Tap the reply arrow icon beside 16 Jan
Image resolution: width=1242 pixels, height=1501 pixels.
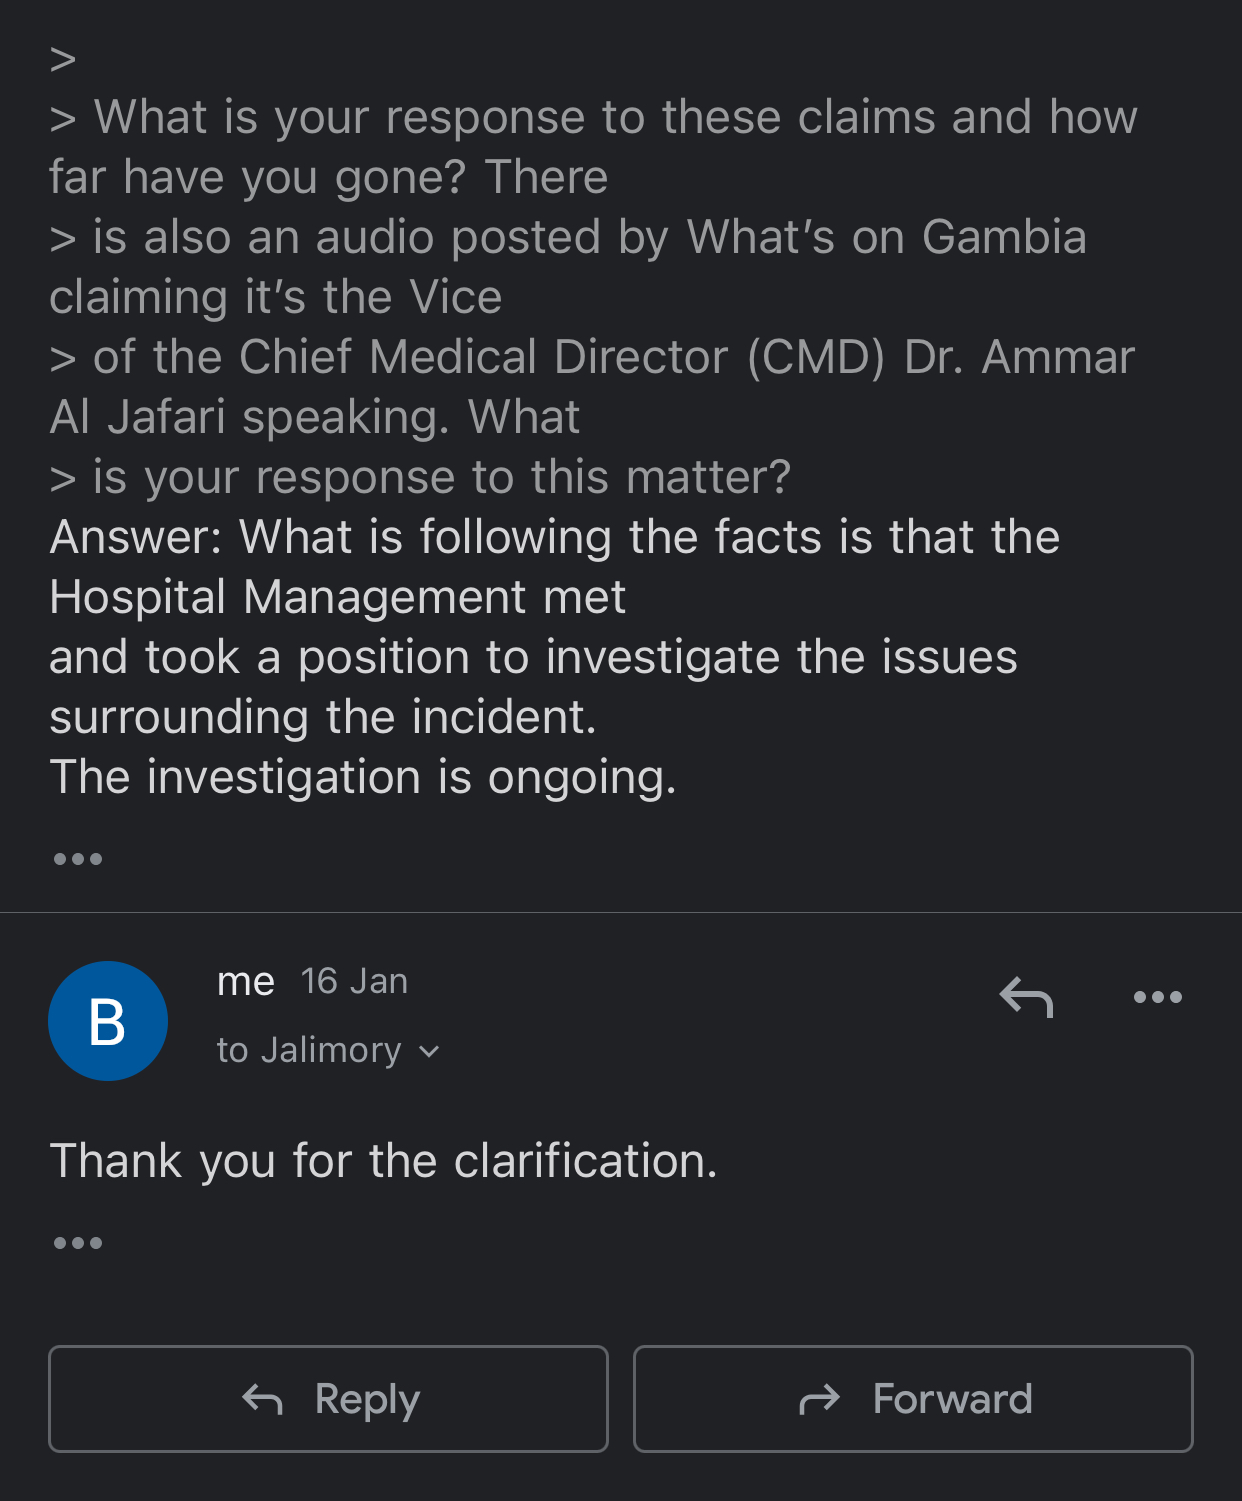pos(1026,997)
